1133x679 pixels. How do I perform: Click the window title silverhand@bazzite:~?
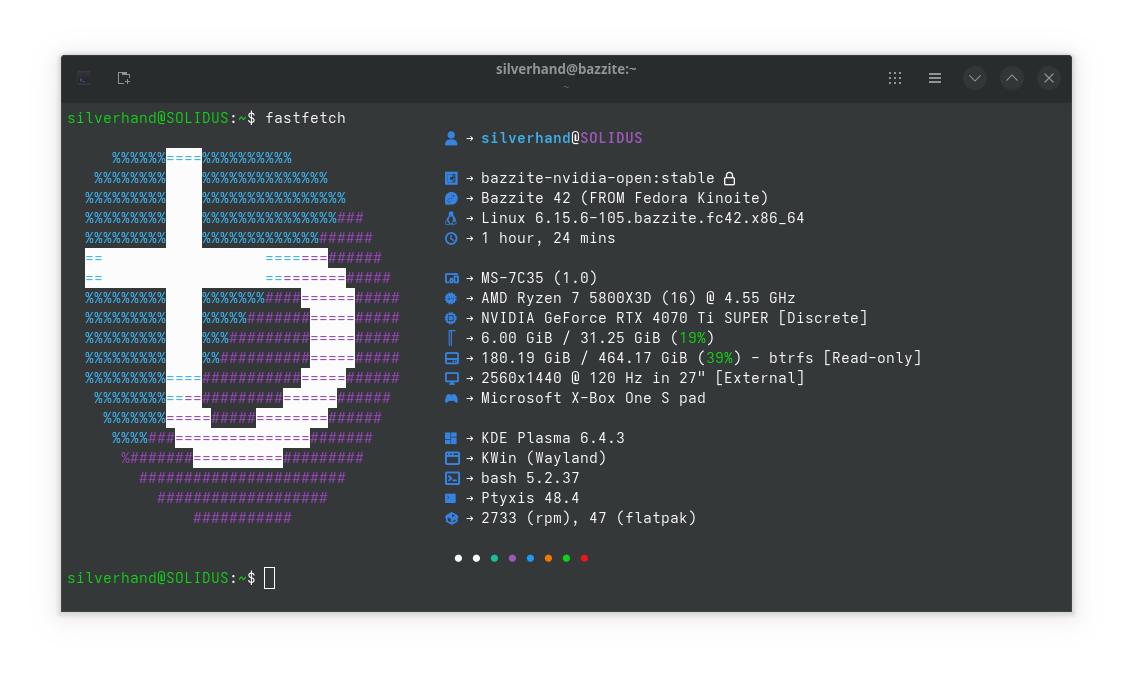click(x=566, y=69)
